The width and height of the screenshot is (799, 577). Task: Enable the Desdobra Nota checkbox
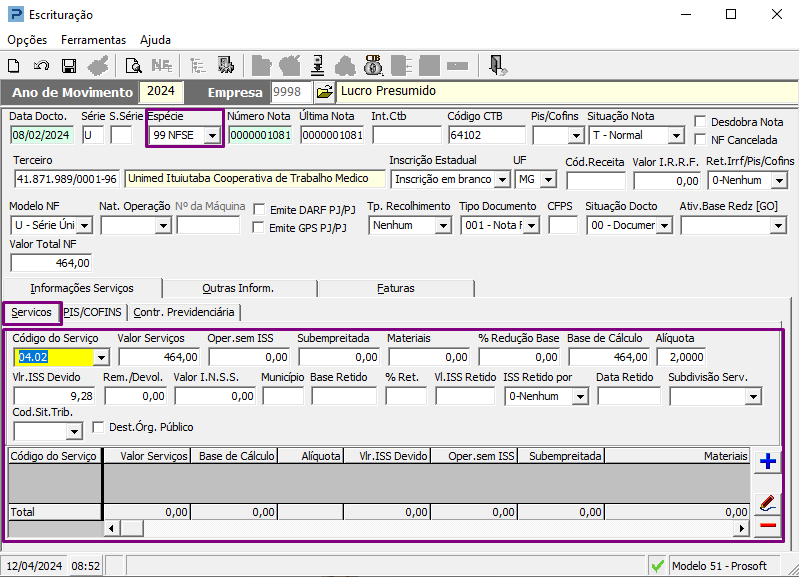coord(701,122)
